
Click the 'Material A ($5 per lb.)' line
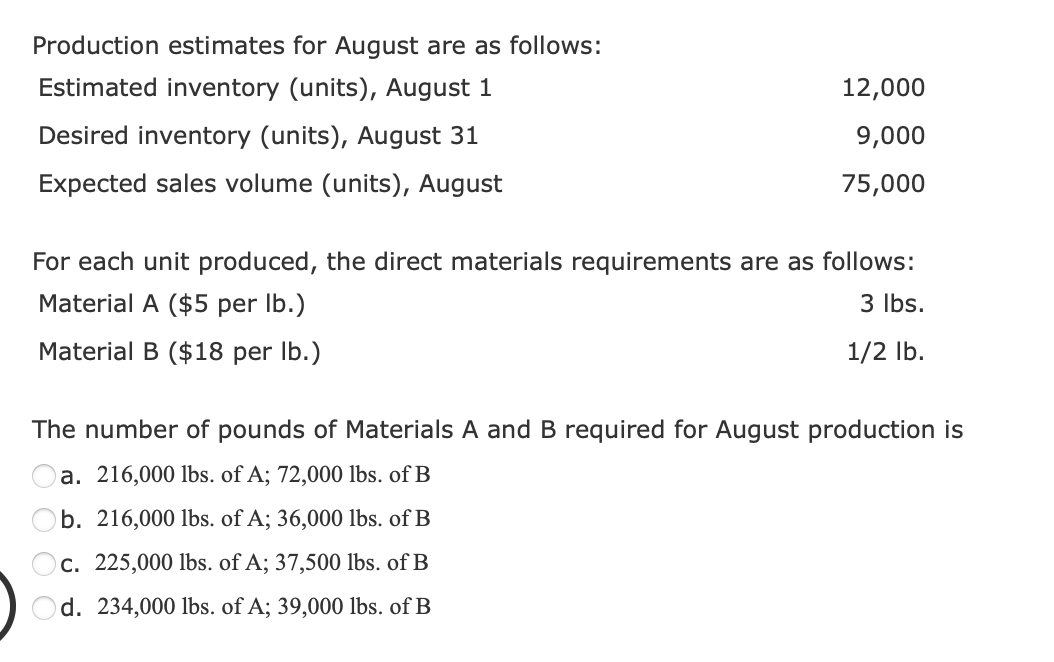click(x=172, y=304)
